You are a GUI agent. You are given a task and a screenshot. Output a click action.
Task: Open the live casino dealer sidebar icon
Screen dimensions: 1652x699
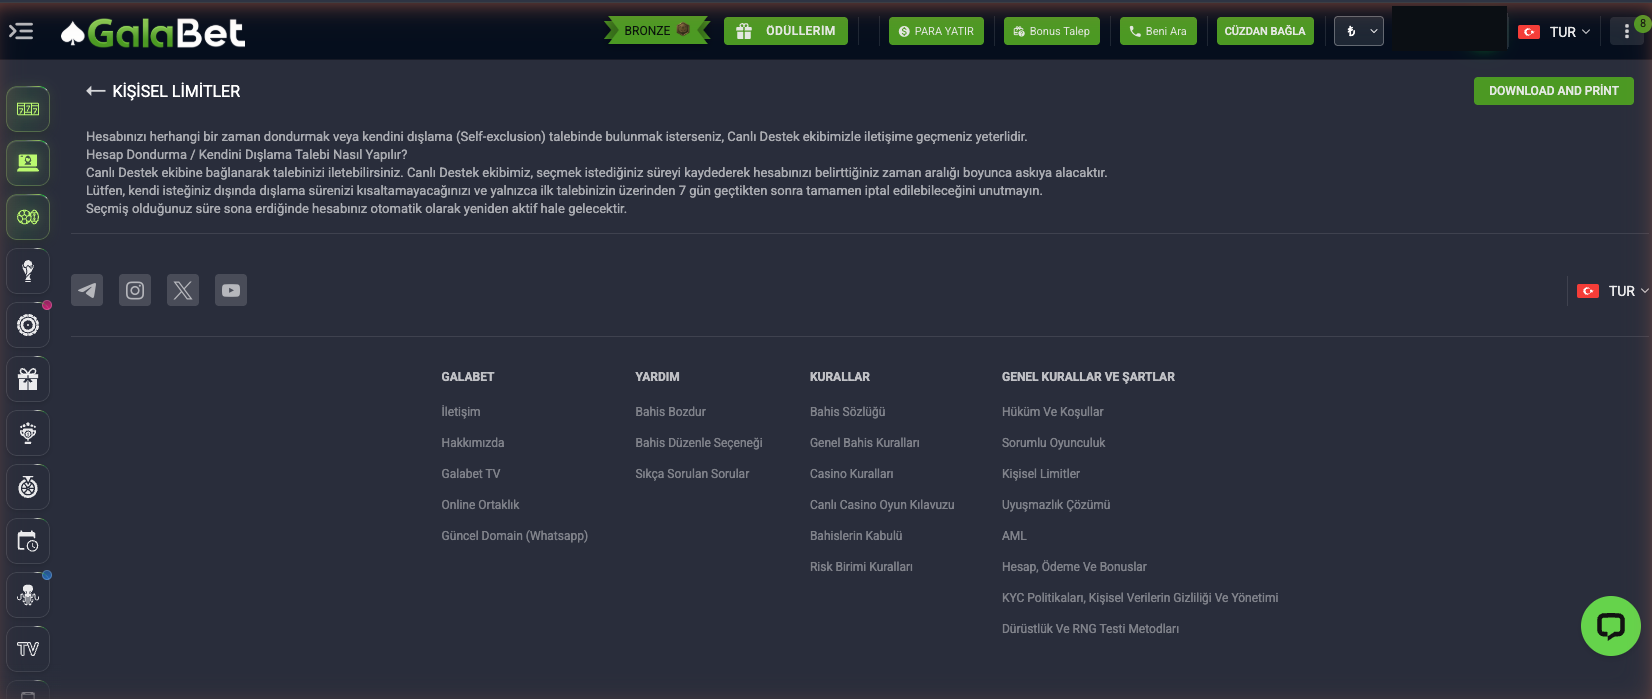pyautogui.click(x=28, y=163)
